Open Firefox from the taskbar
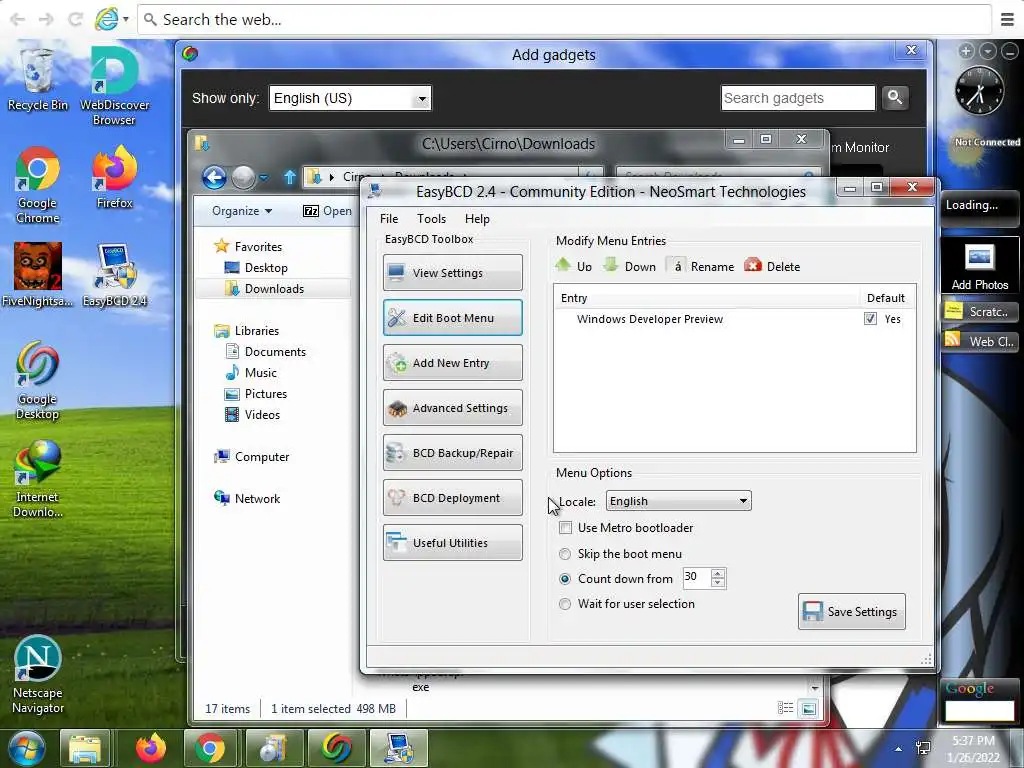The width and height of the screenshot is (1024, 768). 151,748
